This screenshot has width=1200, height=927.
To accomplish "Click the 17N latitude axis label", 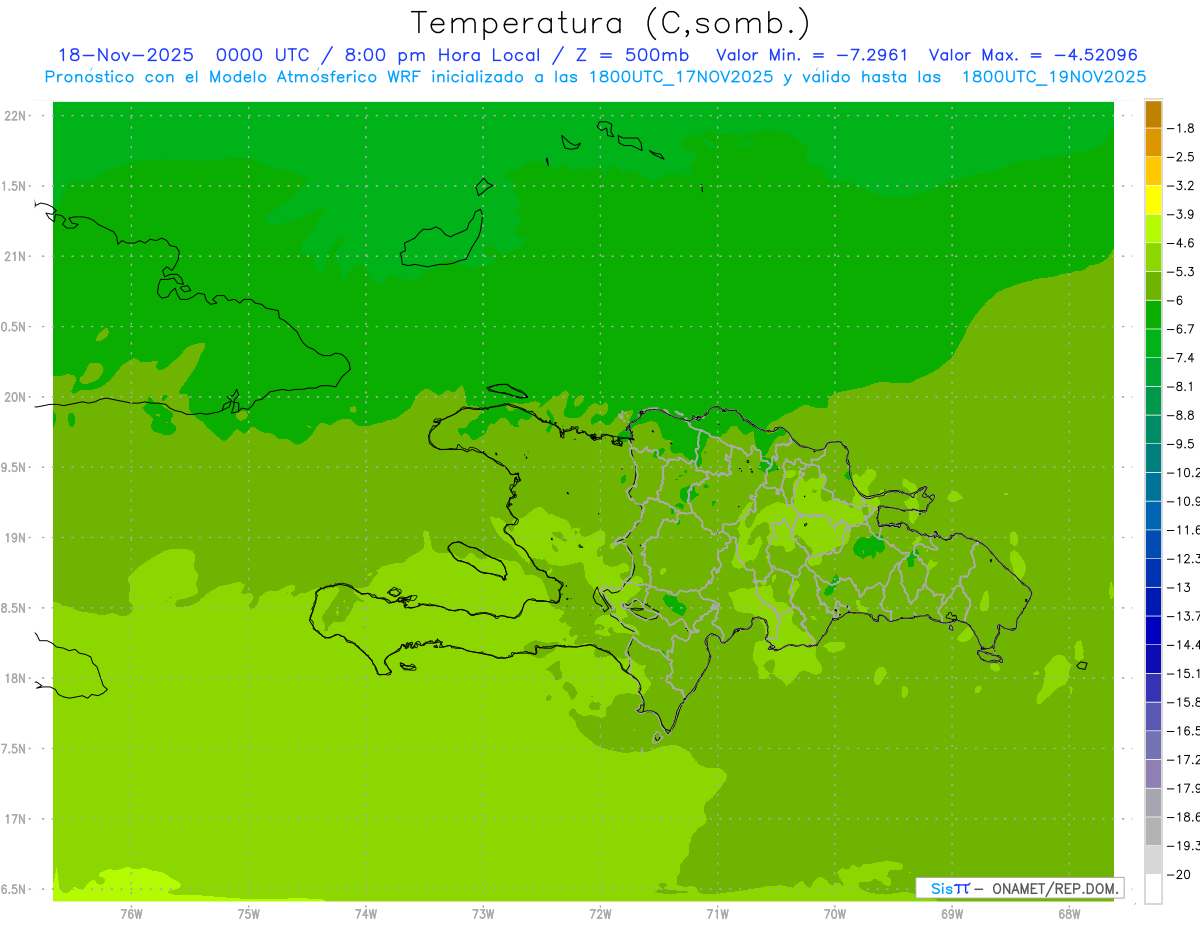I will tap(16, 819).
